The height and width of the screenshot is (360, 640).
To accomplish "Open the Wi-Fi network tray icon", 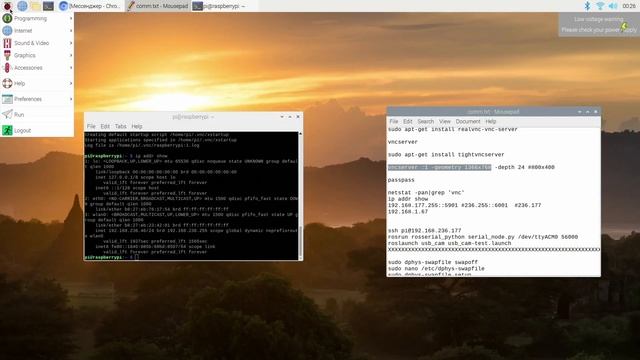I will coord(600,6).
